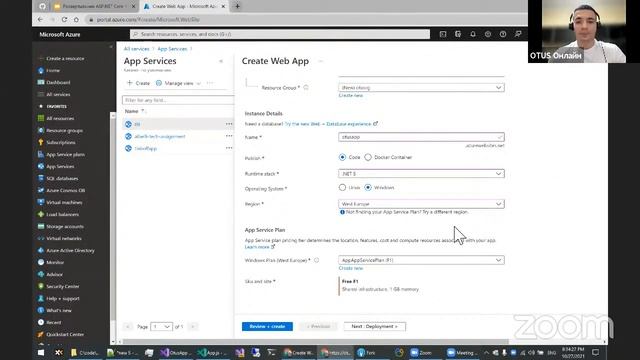Open Azure notifications bell
Viewport: 640px width, 360px height.
pyautogui.click(x=473, y=34)
